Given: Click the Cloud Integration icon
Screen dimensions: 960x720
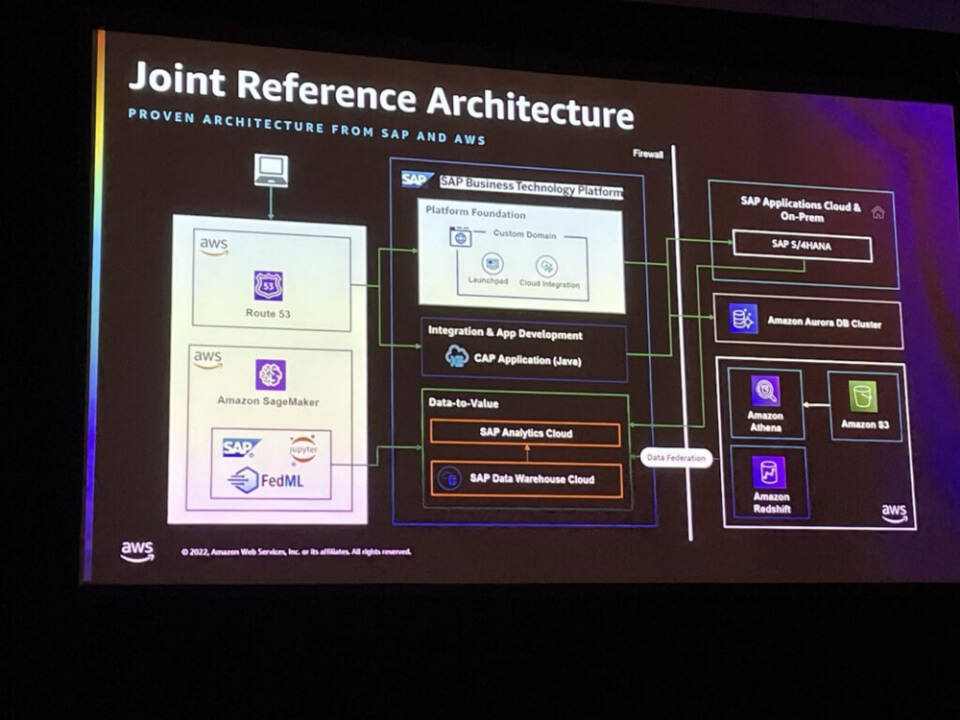Looking at the screenshot, I should click(546, 266).
